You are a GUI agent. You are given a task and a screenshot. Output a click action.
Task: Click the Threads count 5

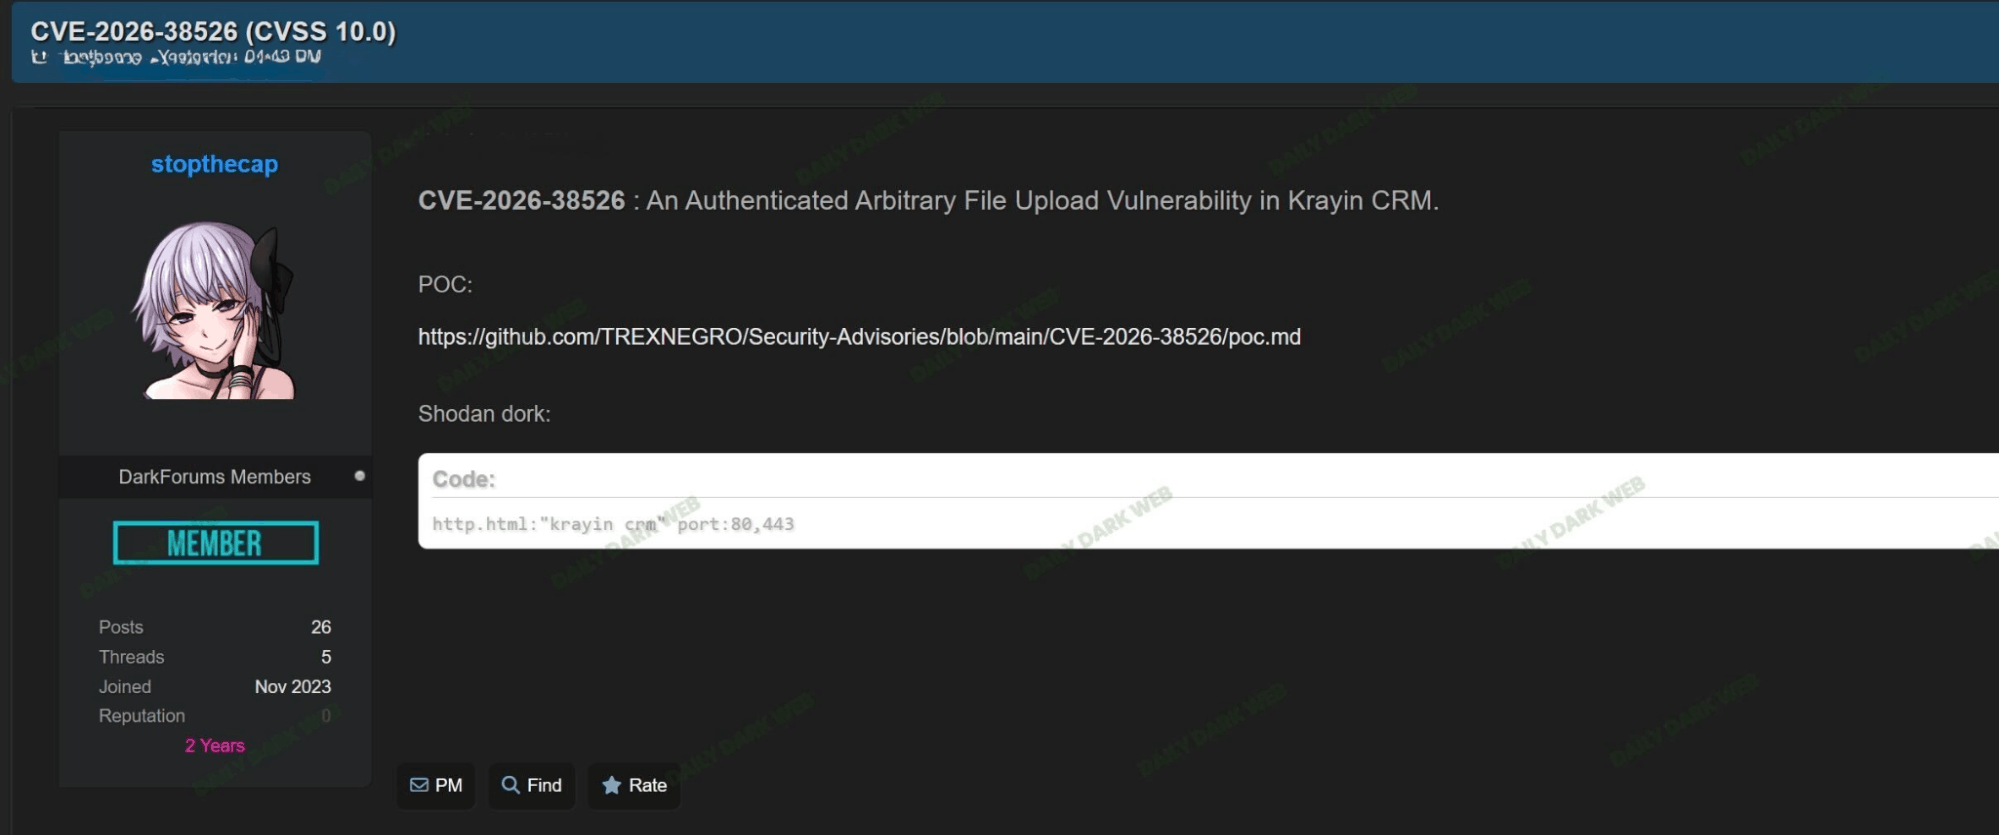tap(326, 657)
